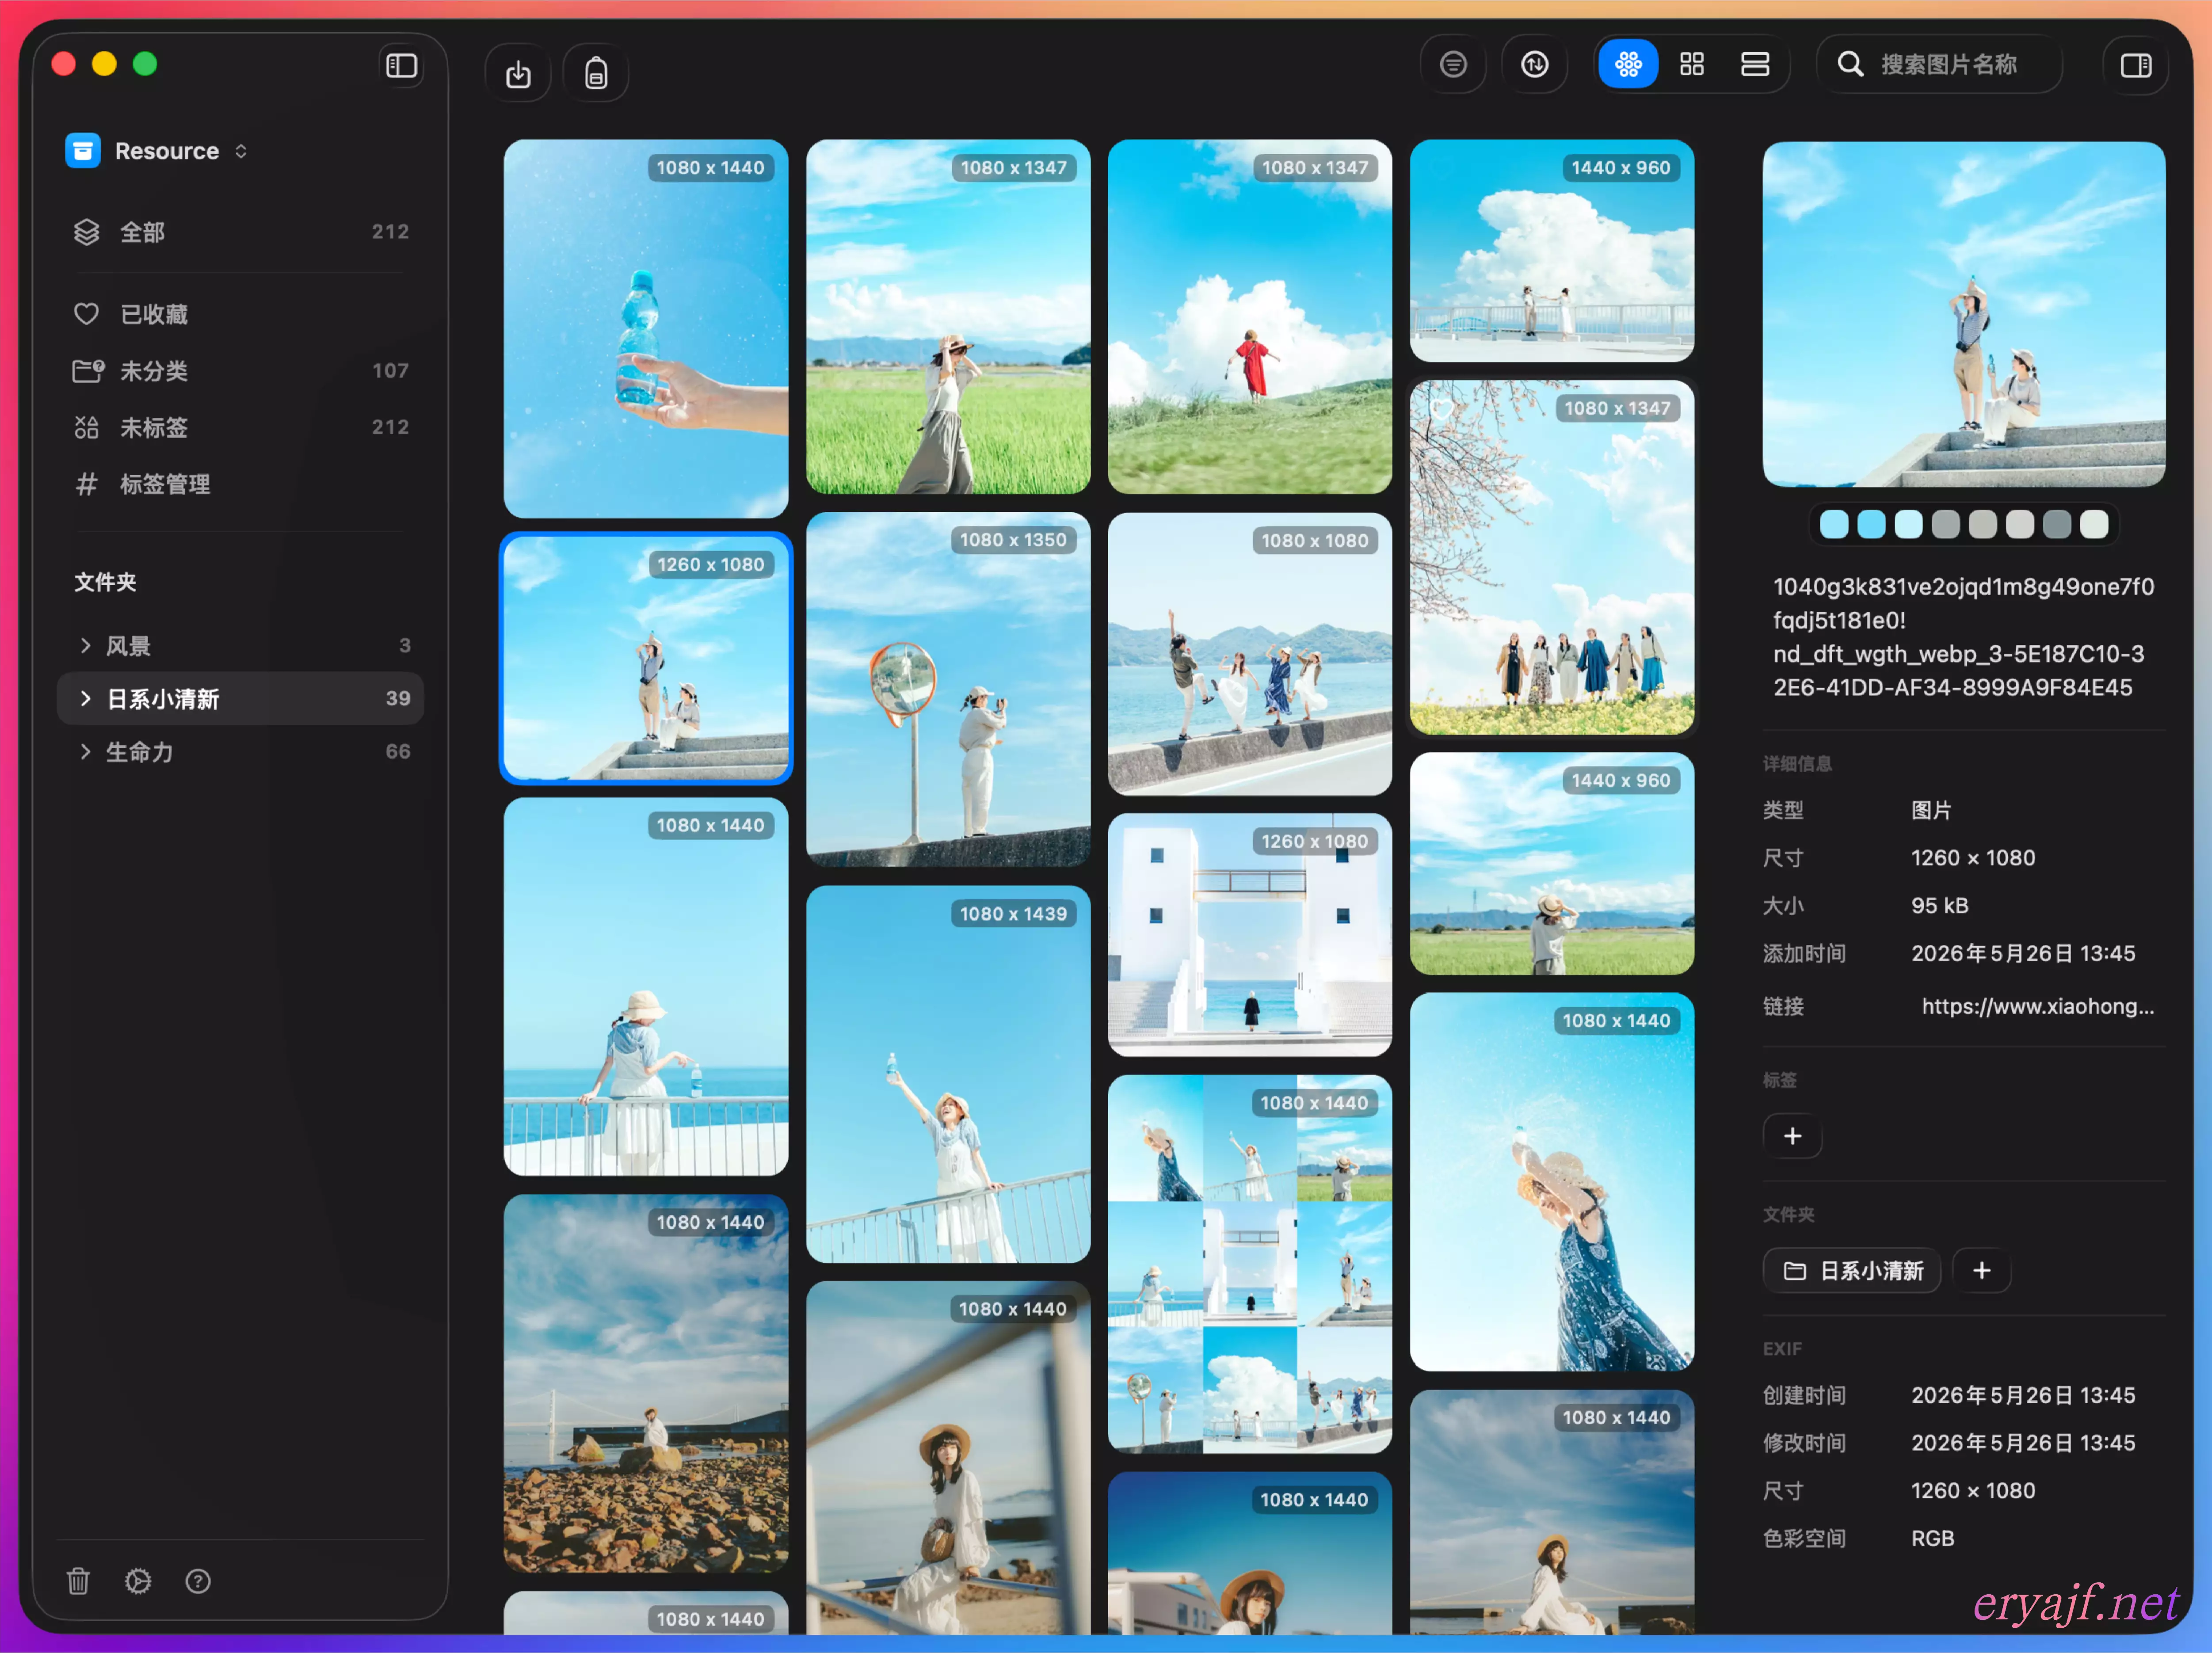Open settings gear in sidebar footer
Screen dimensions: 2212x1653
(x=138, y=1581)
